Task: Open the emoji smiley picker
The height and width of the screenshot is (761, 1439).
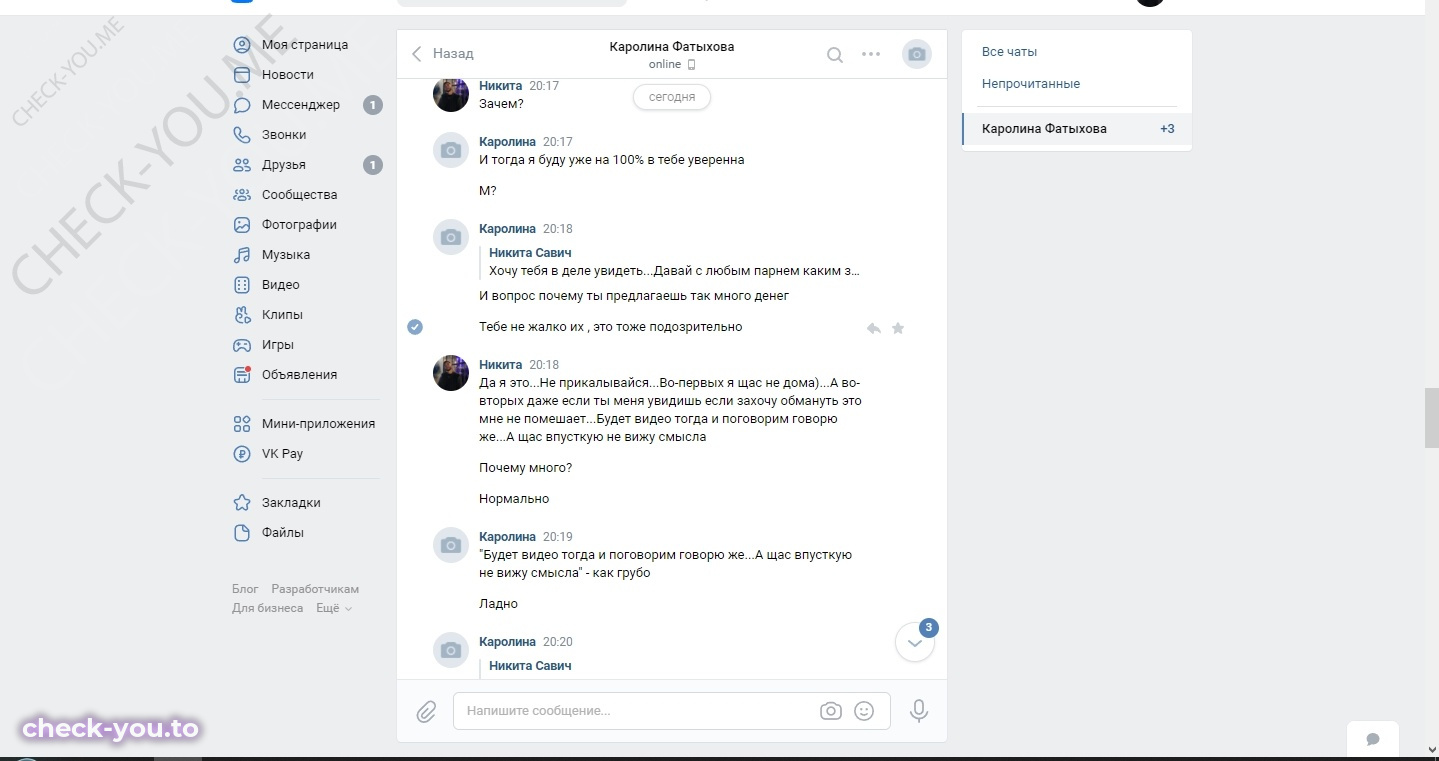Action: coord(864,711)
